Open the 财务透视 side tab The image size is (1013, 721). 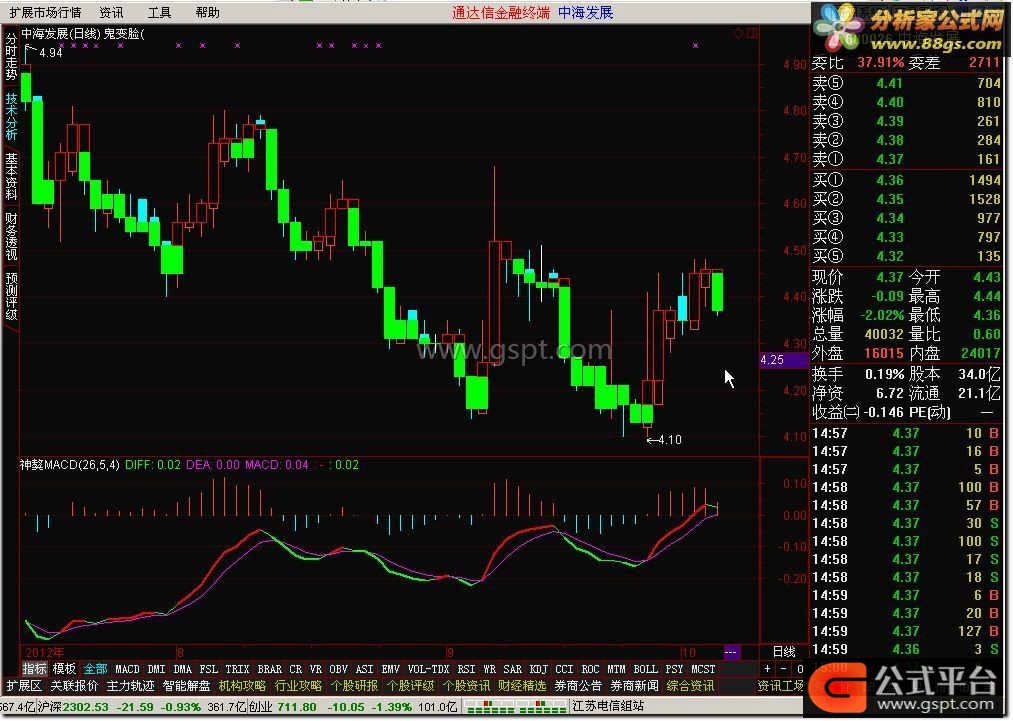[x=11, y=236]
